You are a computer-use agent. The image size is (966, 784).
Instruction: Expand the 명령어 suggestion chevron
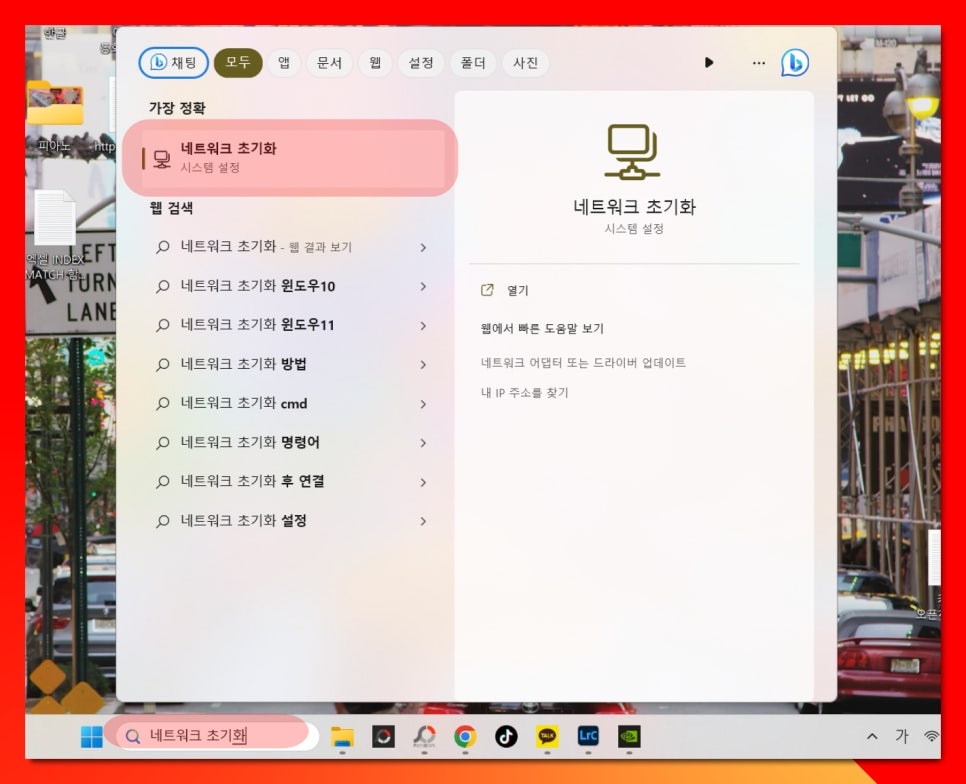[423, 443]
